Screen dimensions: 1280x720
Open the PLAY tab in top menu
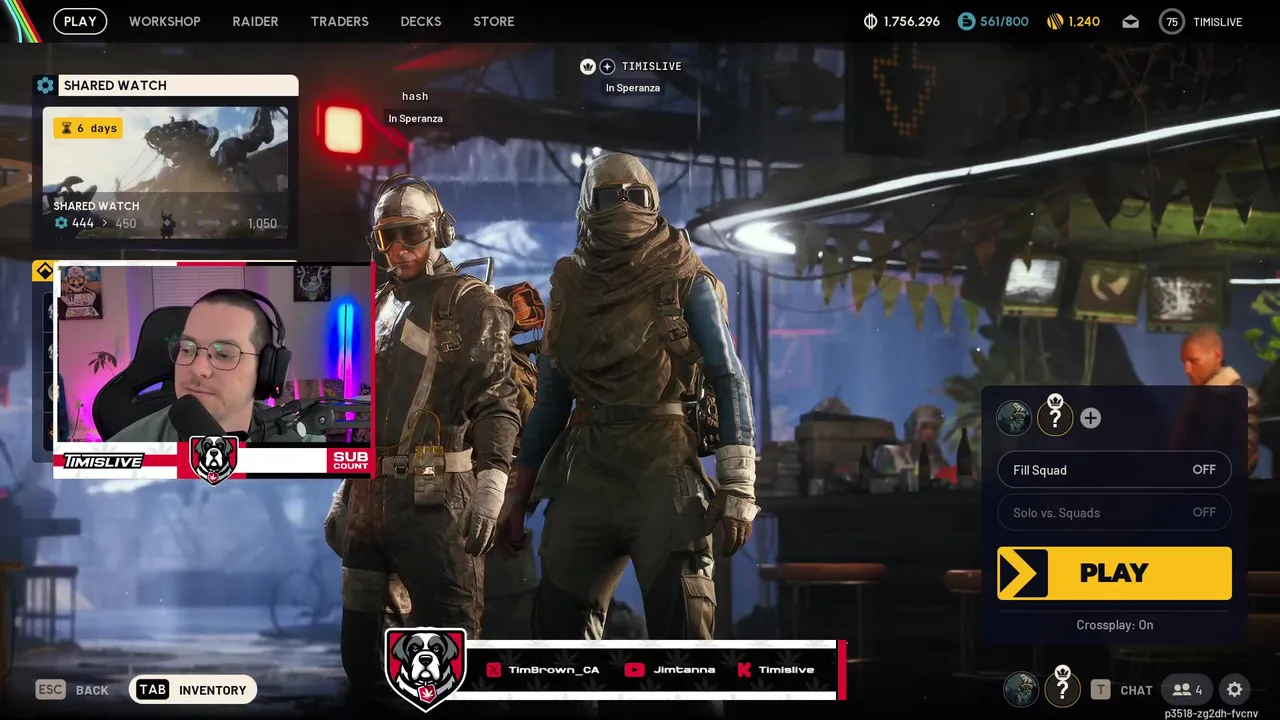[x=80, y=21]
